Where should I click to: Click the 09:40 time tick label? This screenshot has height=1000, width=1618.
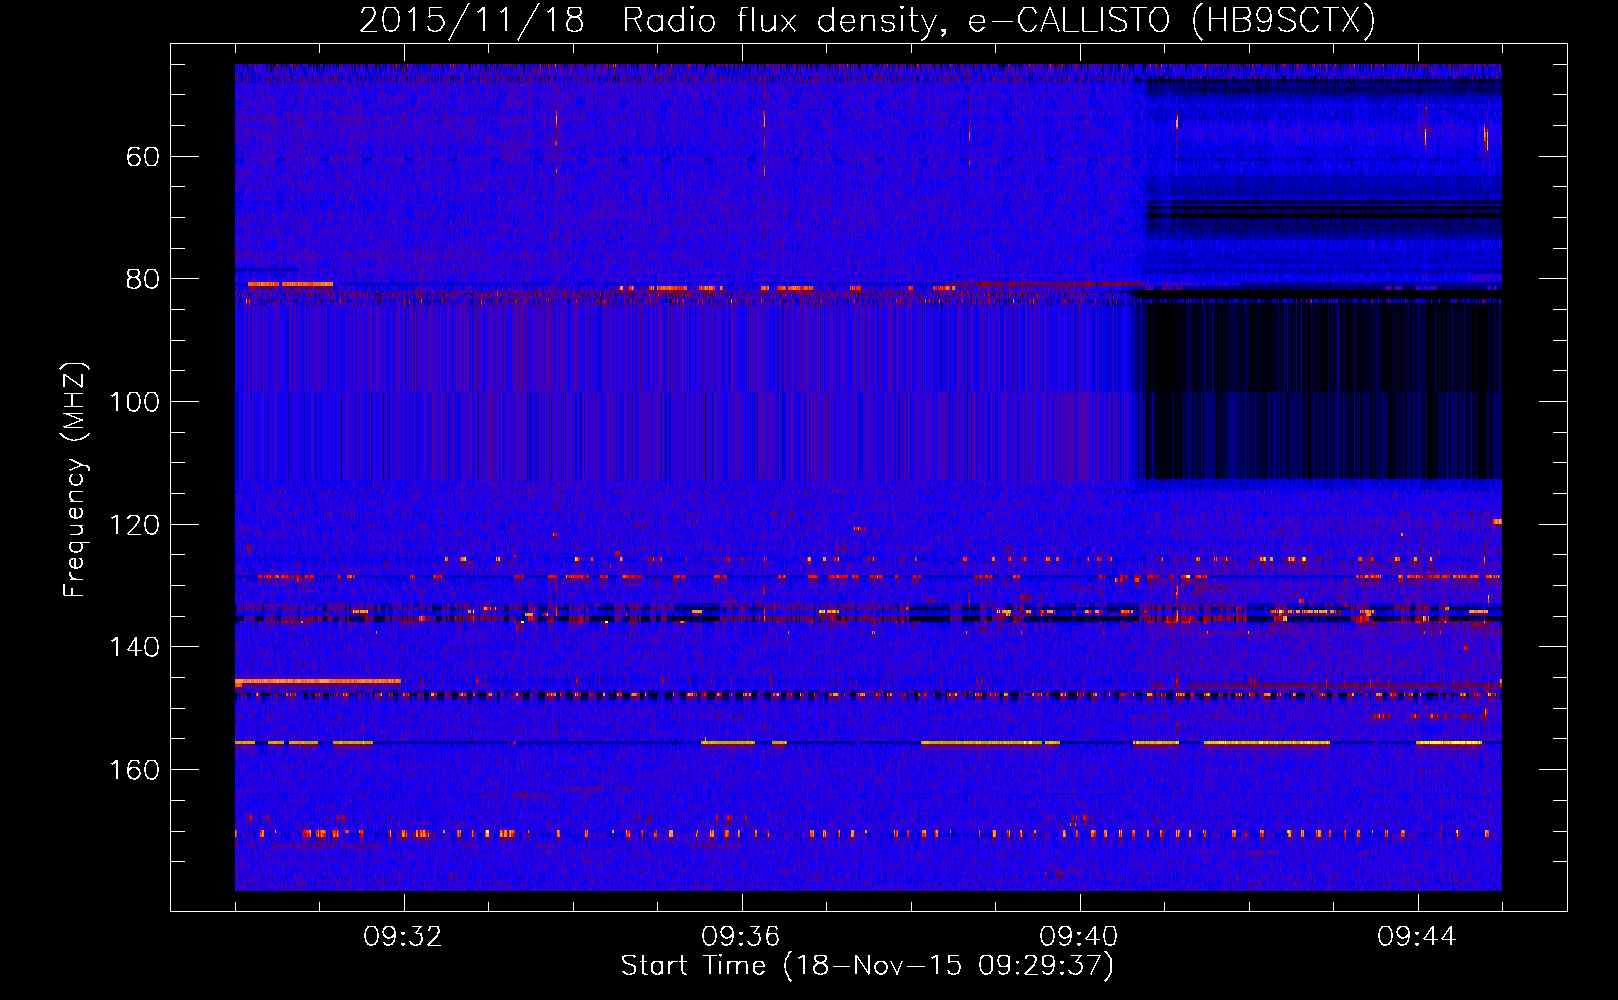tap(1079, 937)
